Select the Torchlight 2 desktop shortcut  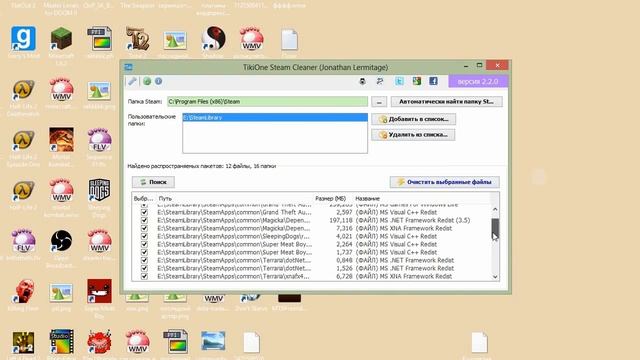[x=137, y=38]
